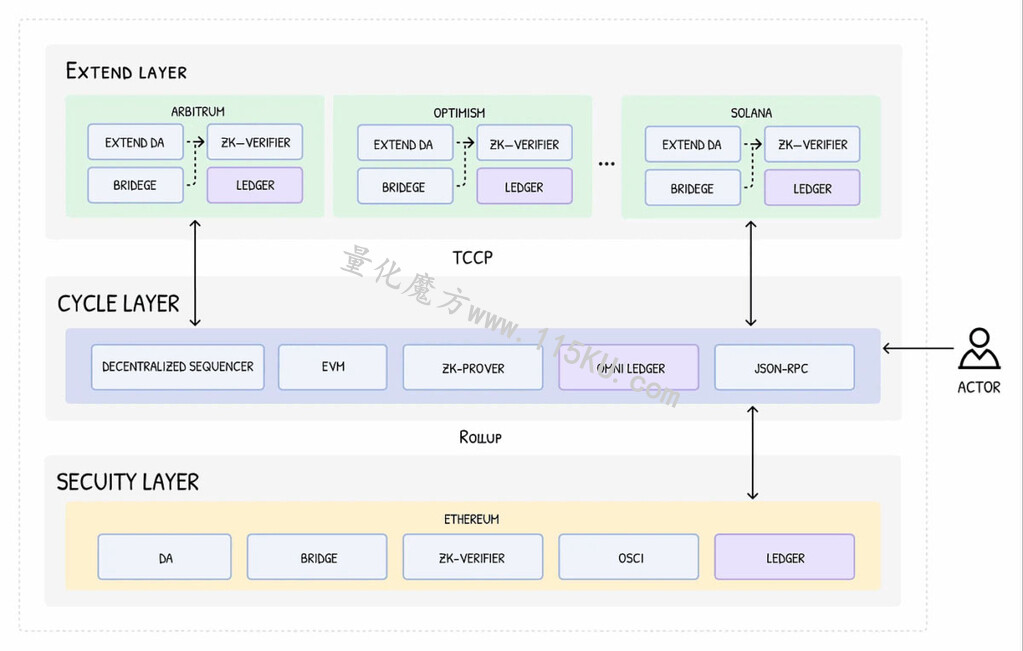This screenshot has width=1023, height=651.
Task: Select the purple Ledger box under Ethereum
Action: point(784,557)
